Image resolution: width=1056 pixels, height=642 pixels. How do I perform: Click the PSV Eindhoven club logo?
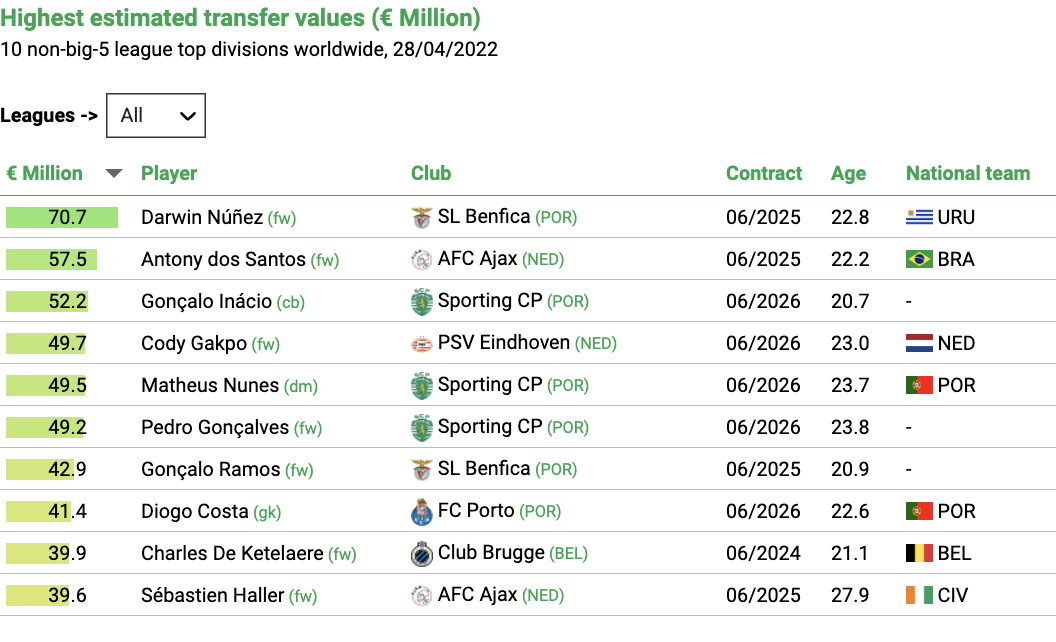[x=422, y=344]
